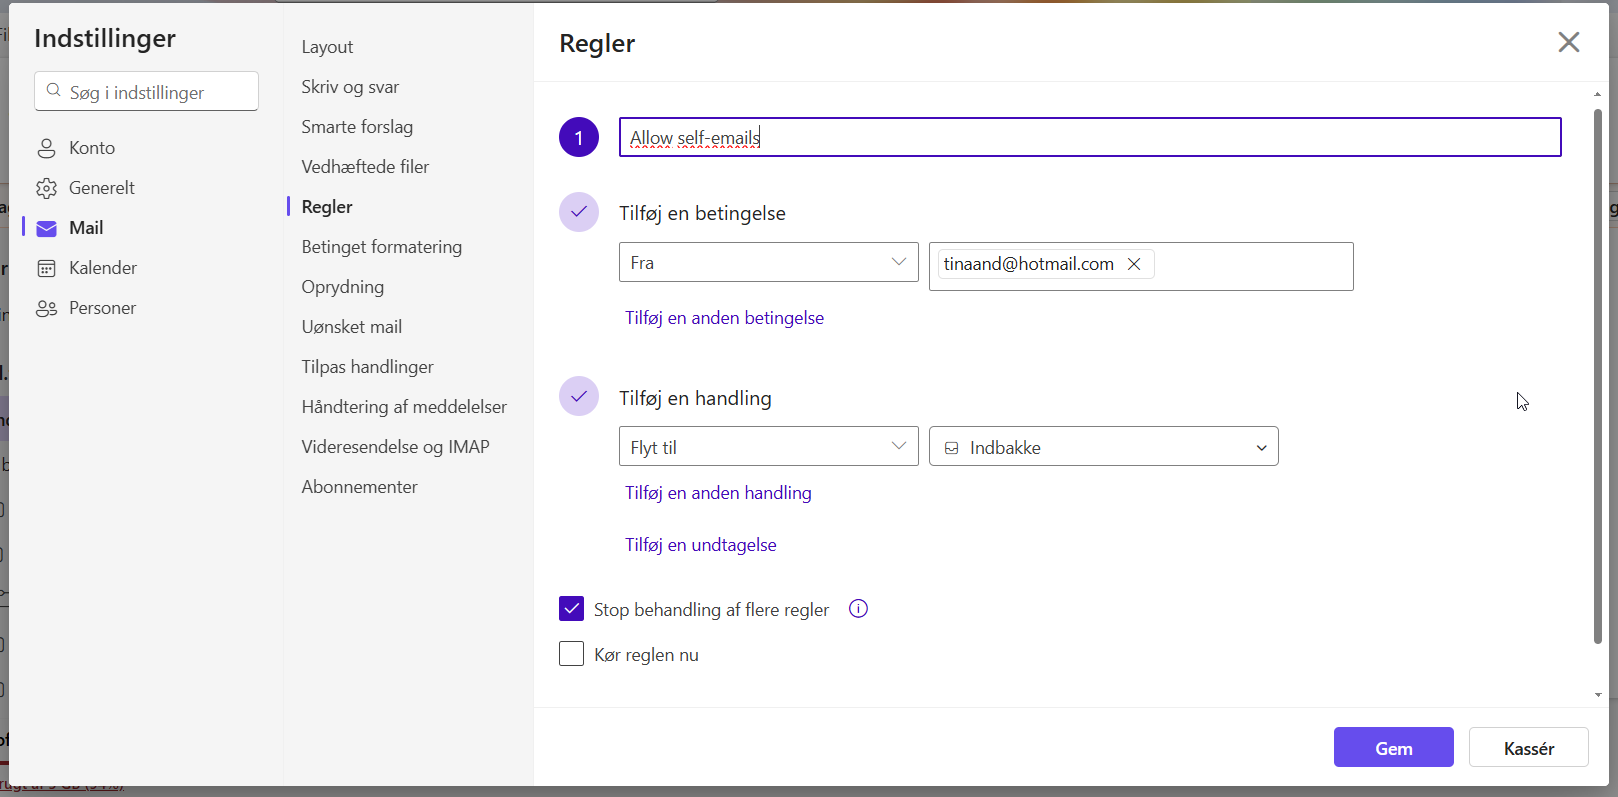Uncheck Stop behandling af flere regler

571,609
